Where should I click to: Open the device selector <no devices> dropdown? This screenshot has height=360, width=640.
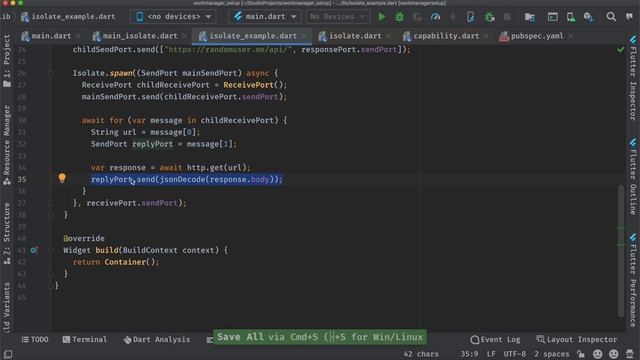(173, 17)
